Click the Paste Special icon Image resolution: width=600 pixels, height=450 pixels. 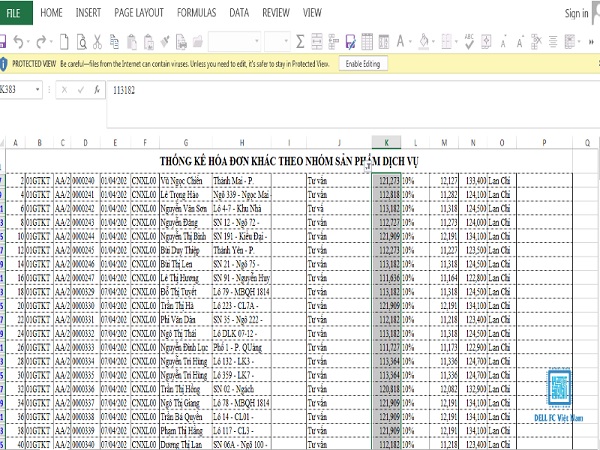point(148,41)
